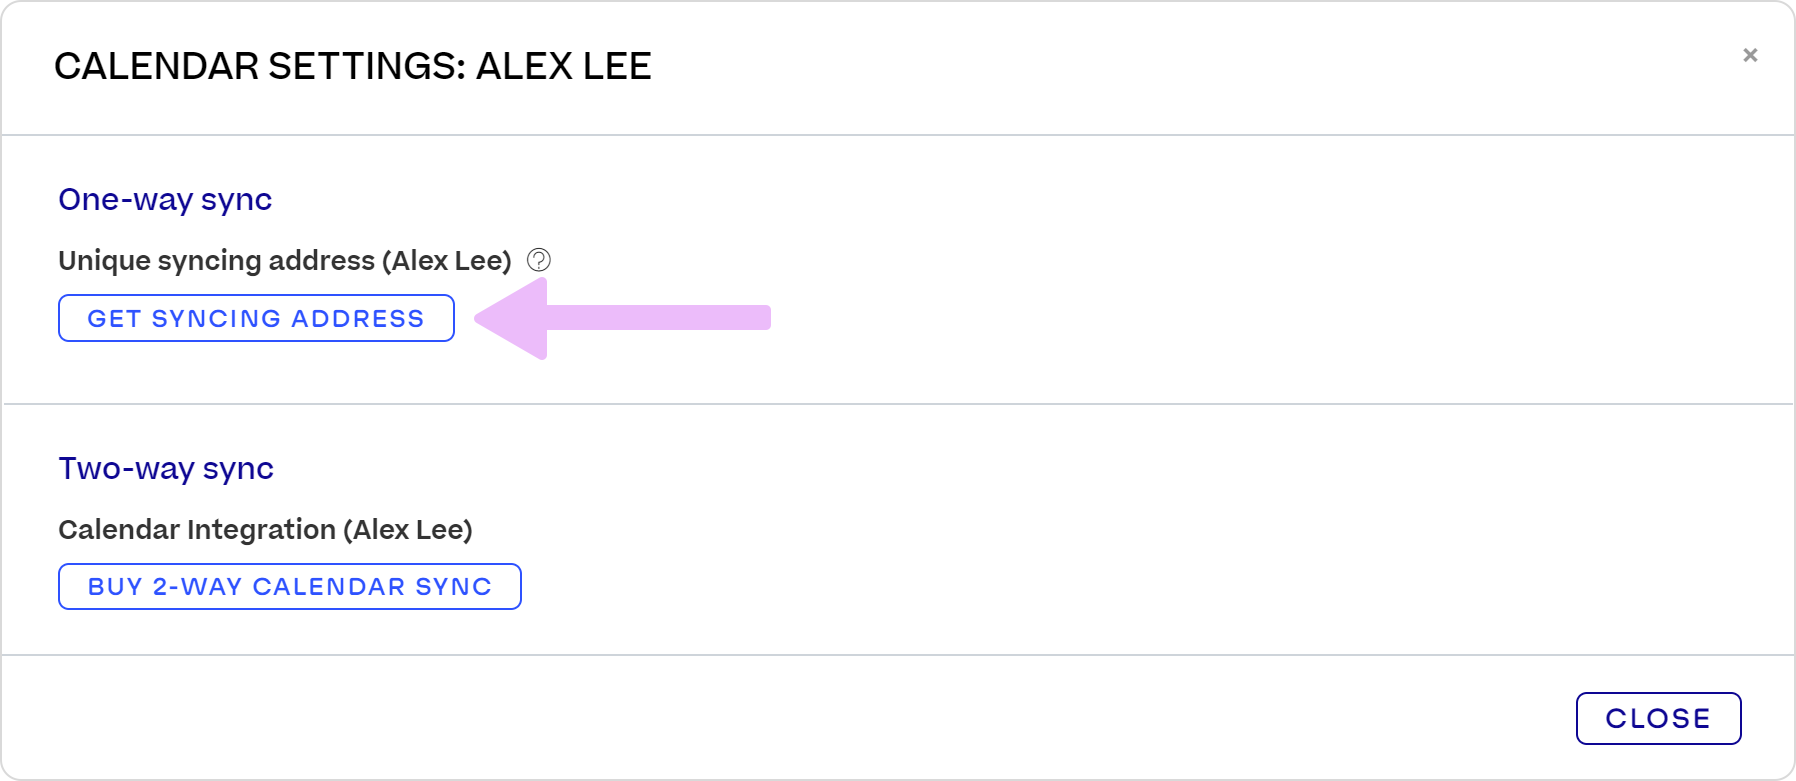Image resolution: width=1796 pixels, height=781 pixels.
Task: Click the Two-way sync heading
Action: tap(166, 468)
